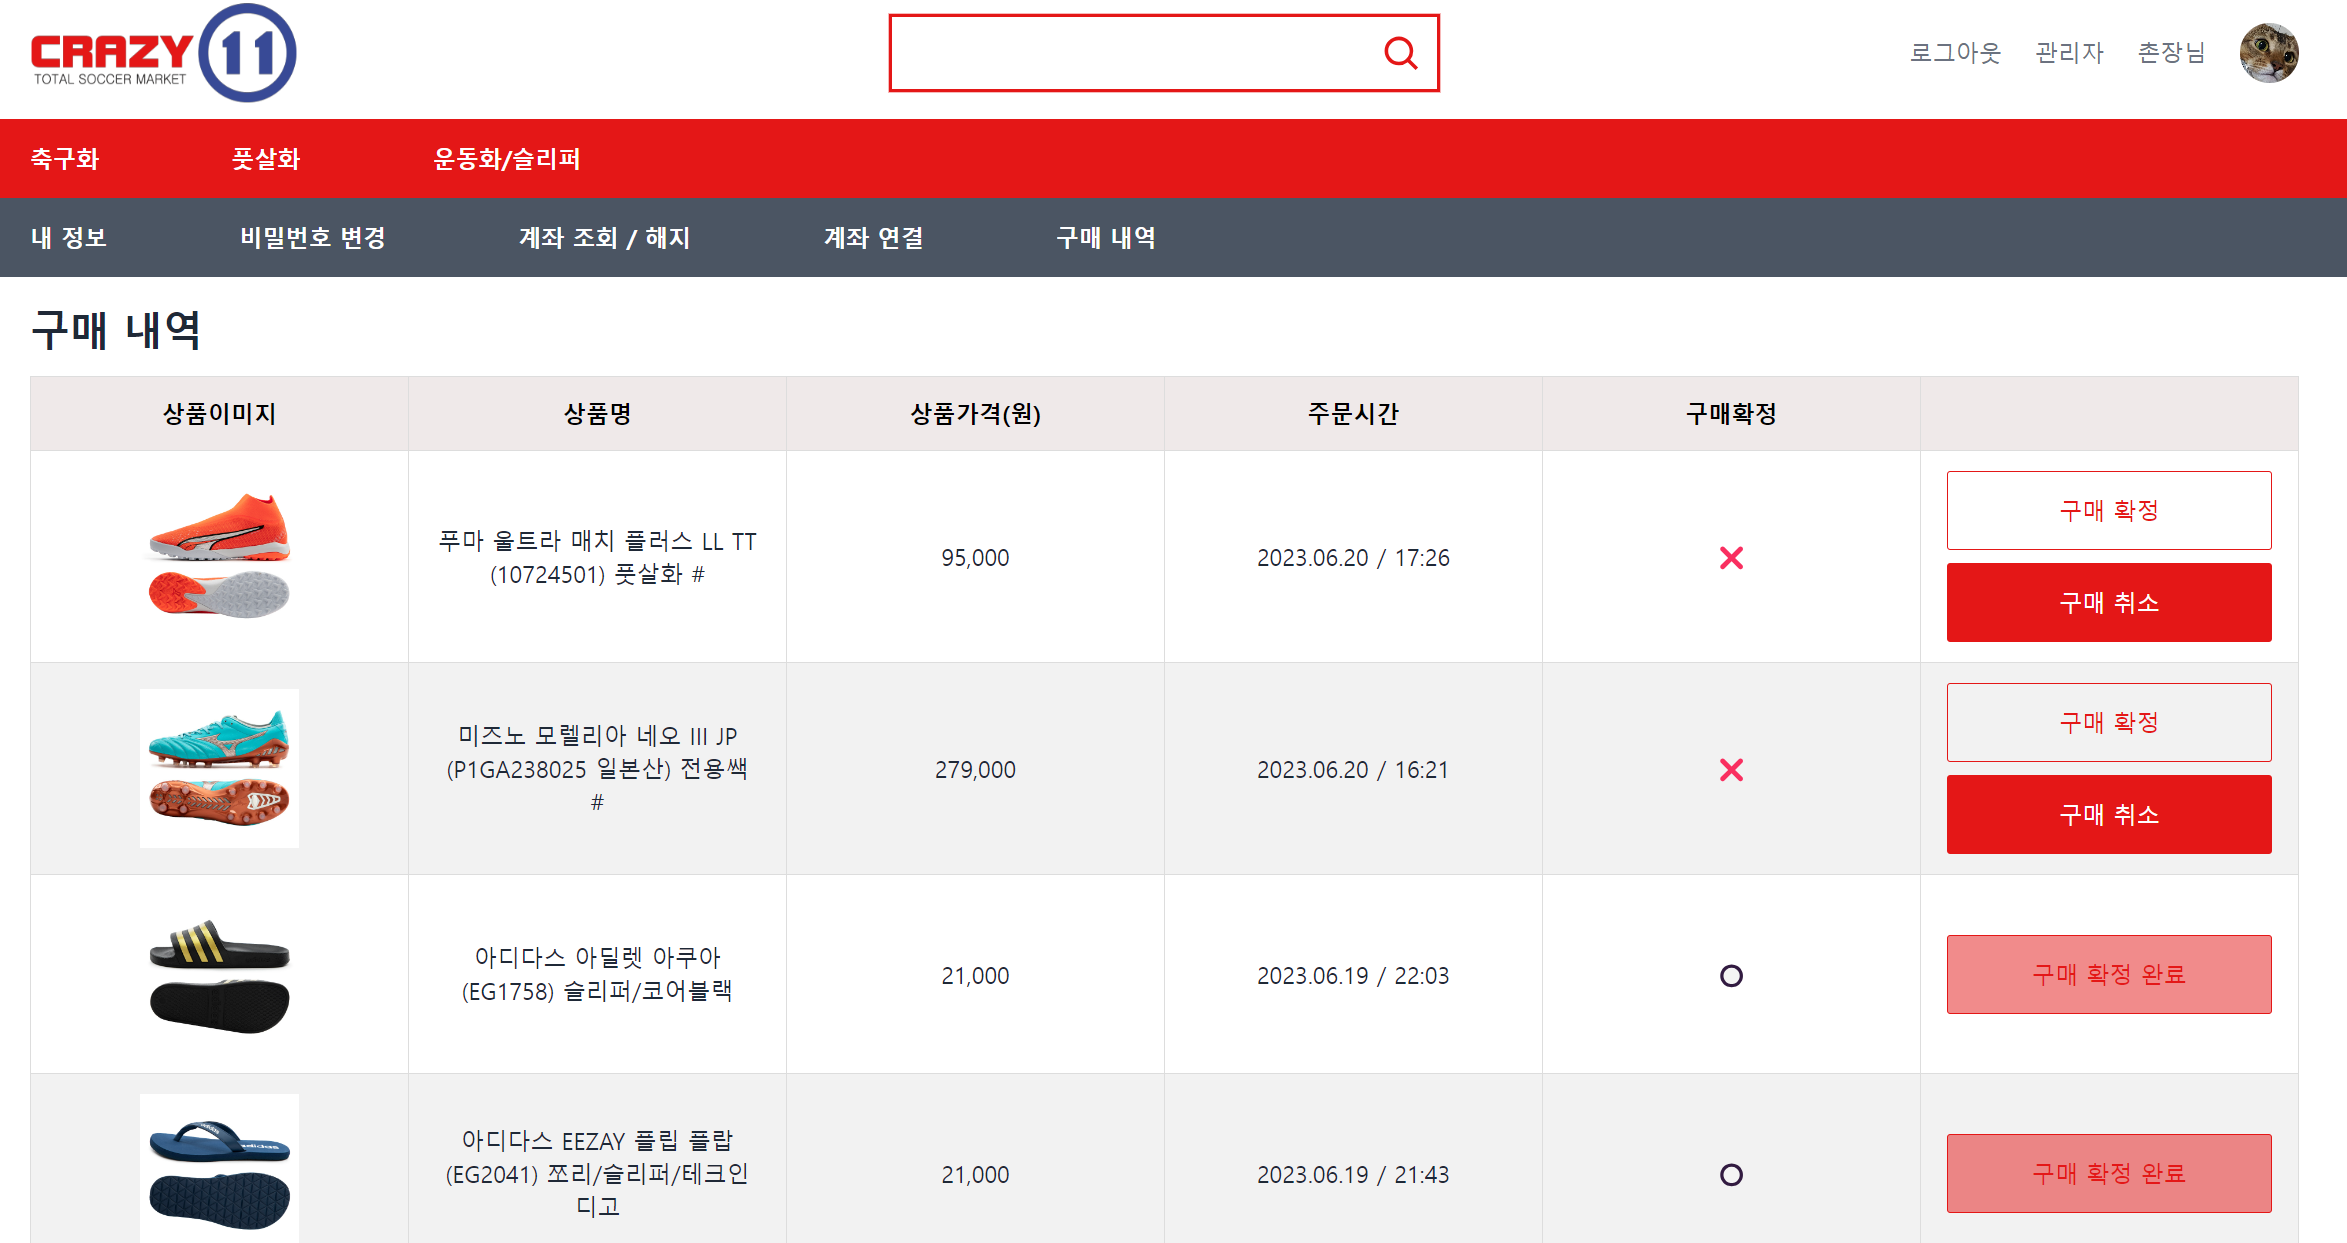Click the confirmed circle for EEZAY flip-flop
Viewport: 2347px width, 1243px height.
(1731, 1175)
